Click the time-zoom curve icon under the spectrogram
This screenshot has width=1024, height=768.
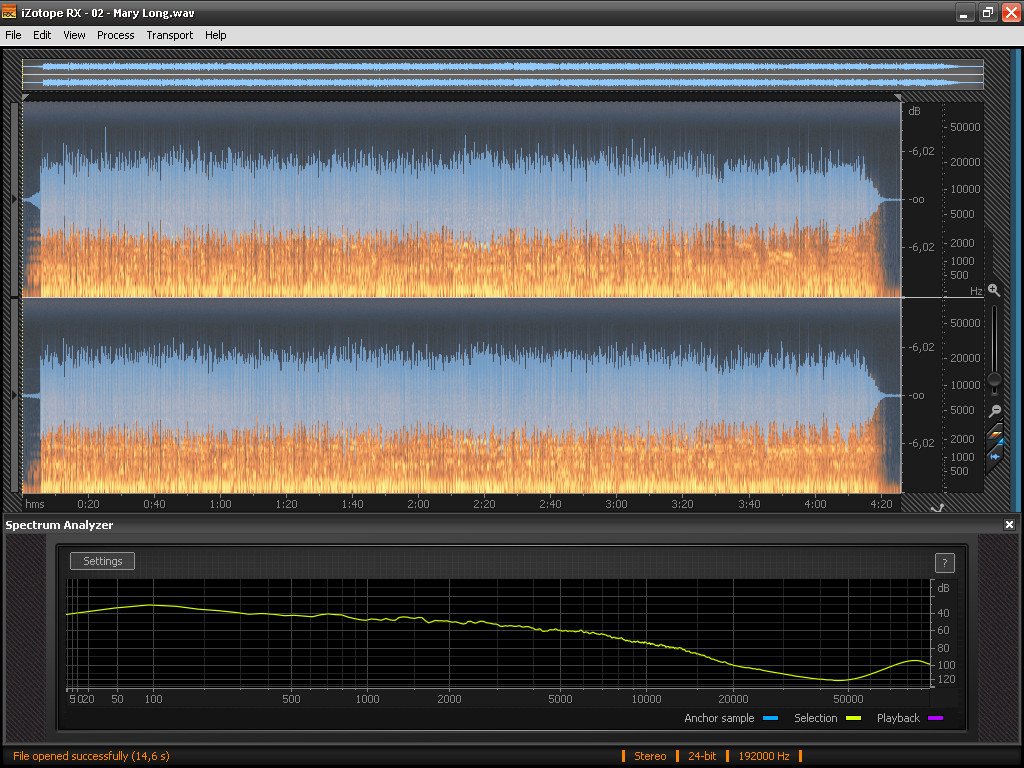(x=937, y=508)
